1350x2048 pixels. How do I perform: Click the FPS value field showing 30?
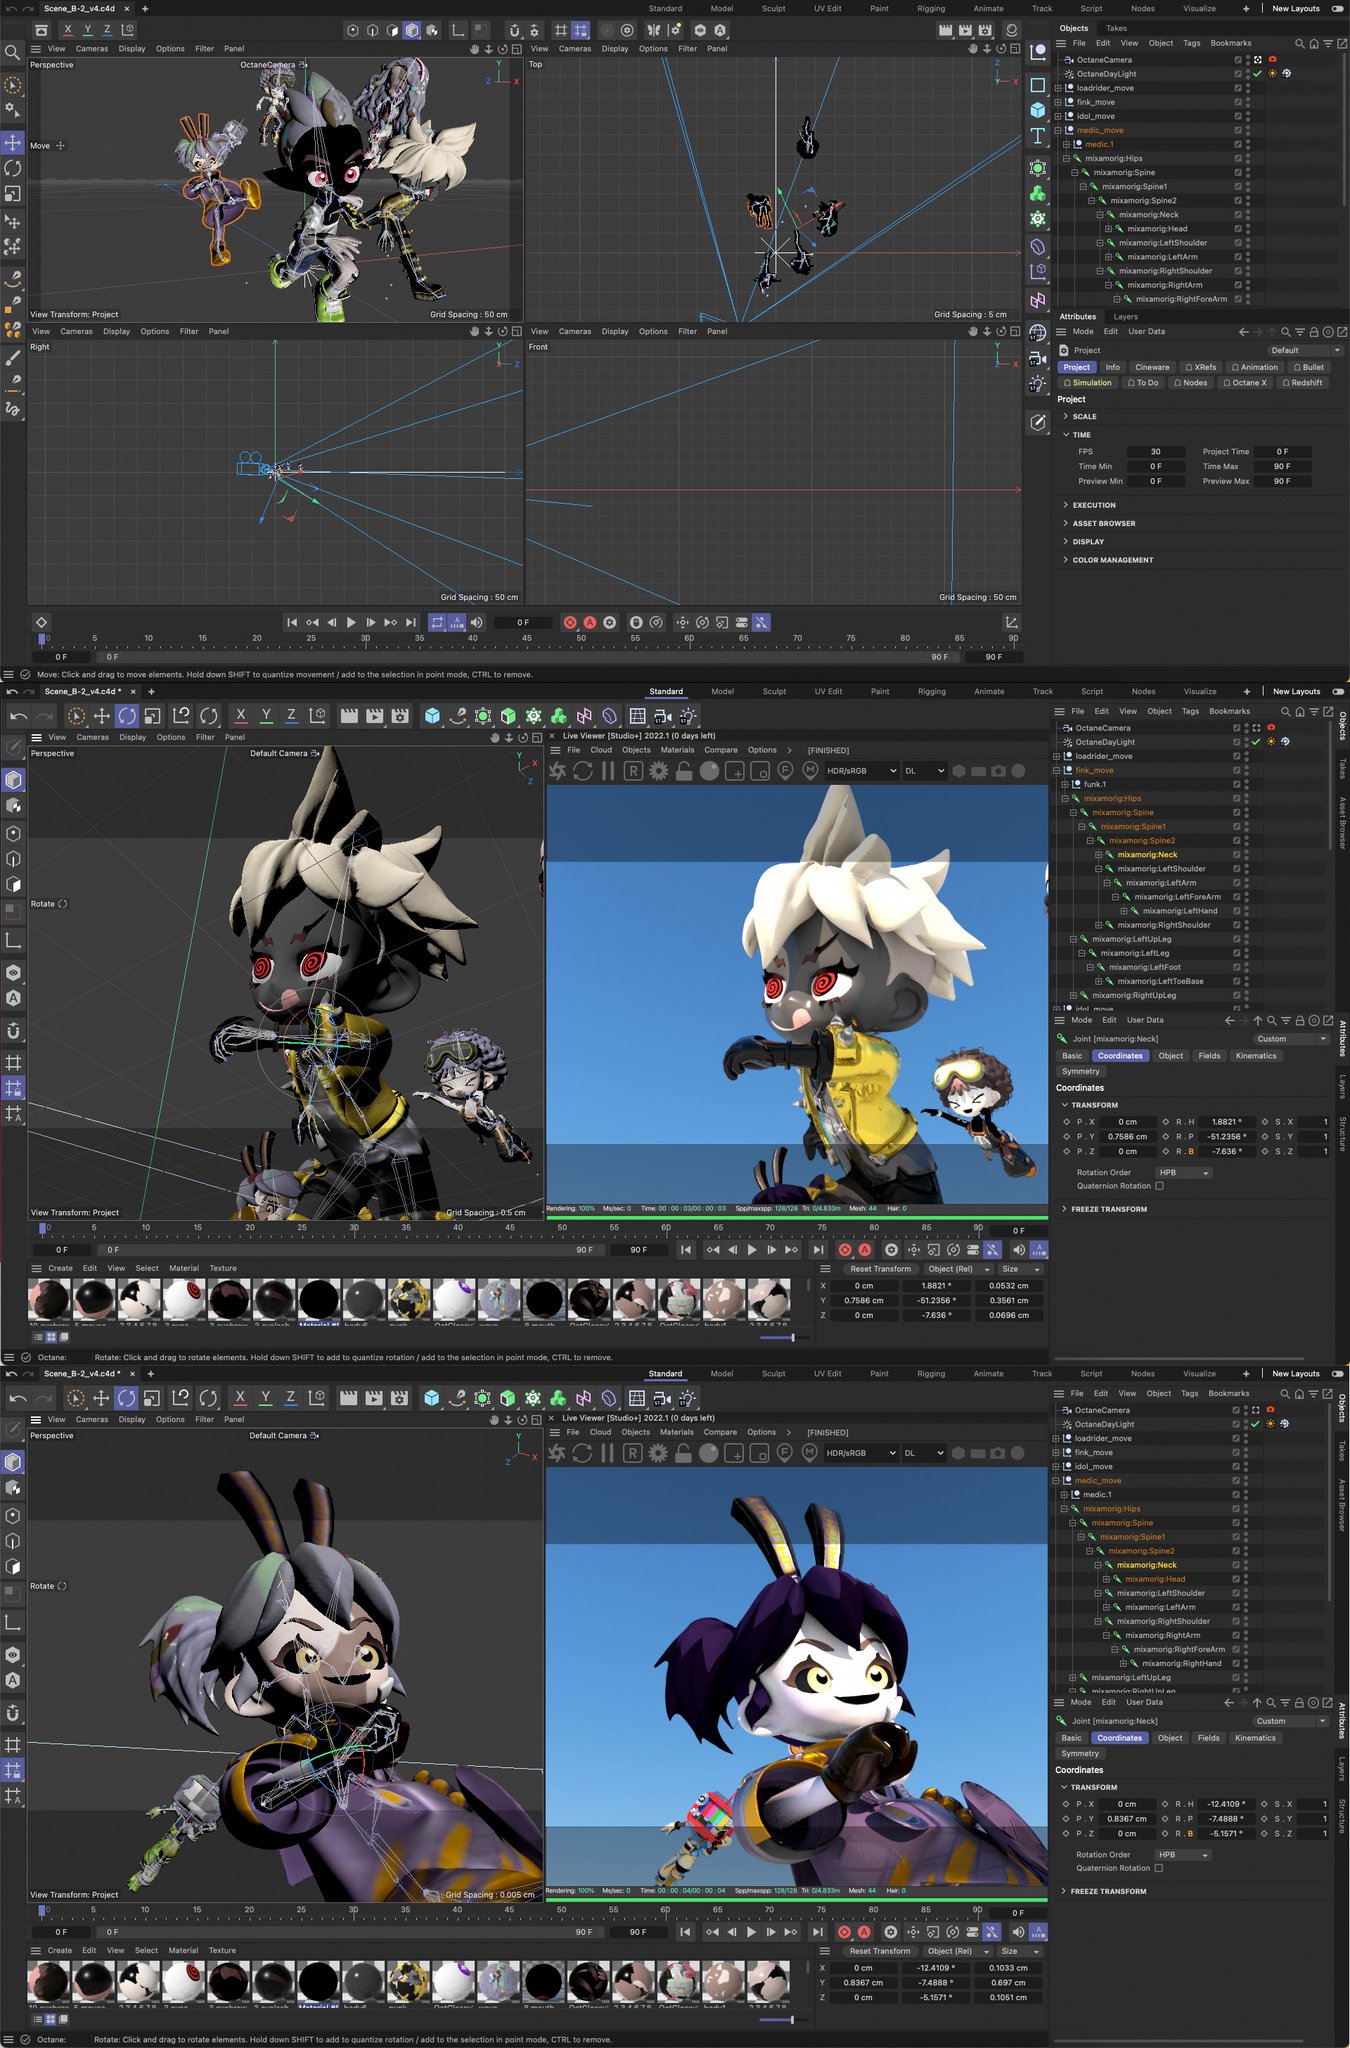1155,452
